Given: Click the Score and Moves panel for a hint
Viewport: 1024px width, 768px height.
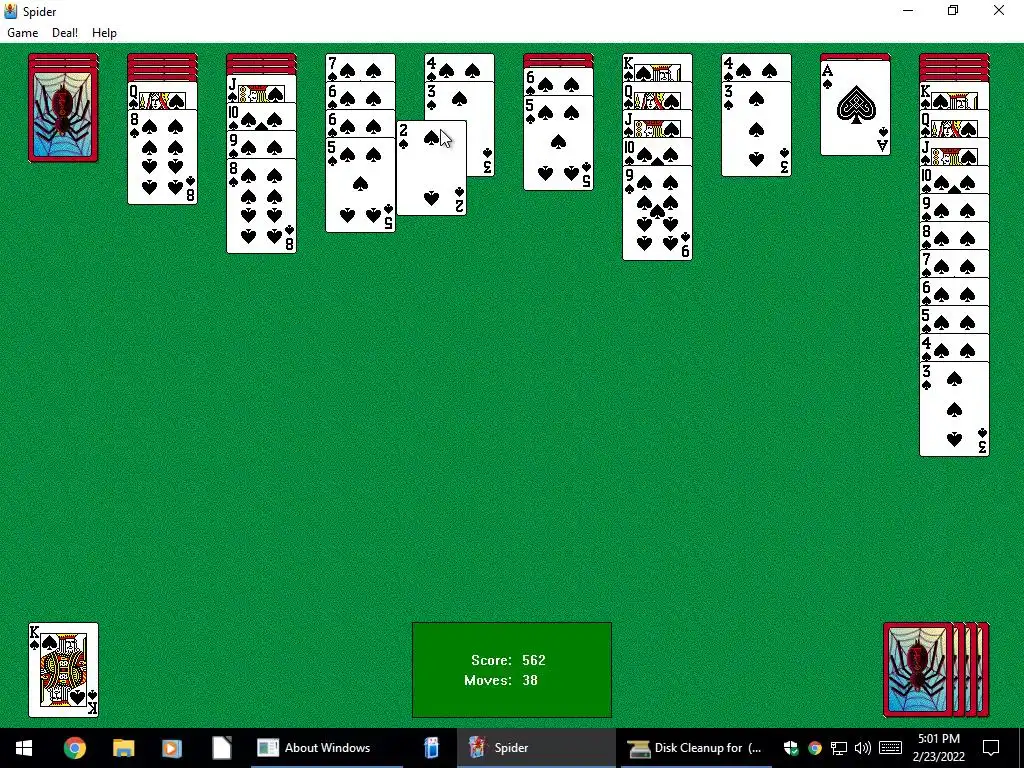Looking at the screenshot, I should pyautogui.click(x=512, y=670).
